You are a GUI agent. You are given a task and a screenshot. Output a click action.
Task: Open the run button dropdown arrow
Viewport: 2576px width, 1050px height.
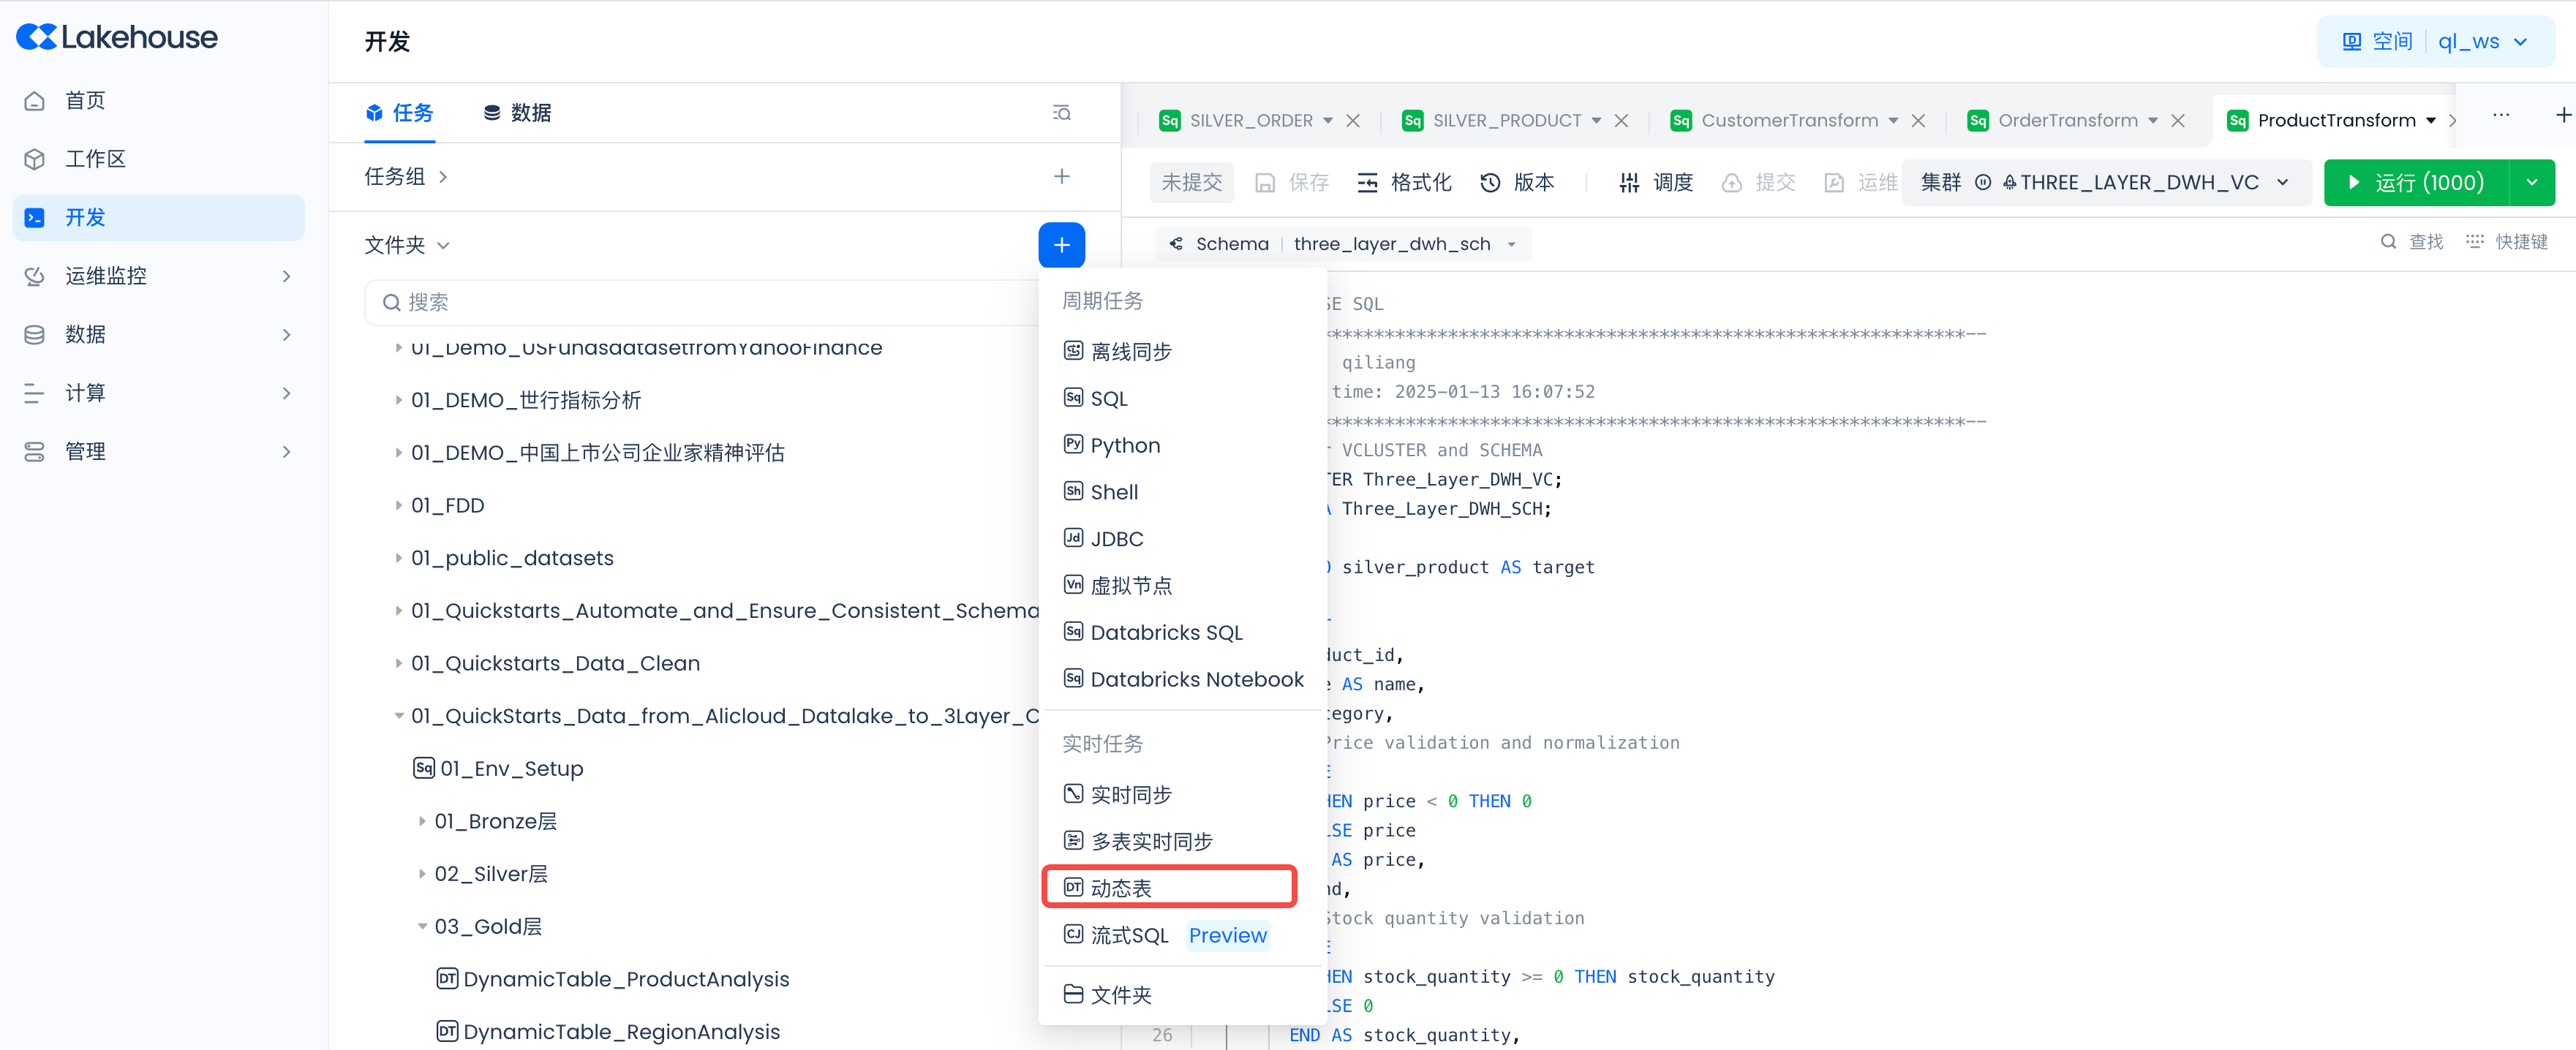coord(2531,182)
